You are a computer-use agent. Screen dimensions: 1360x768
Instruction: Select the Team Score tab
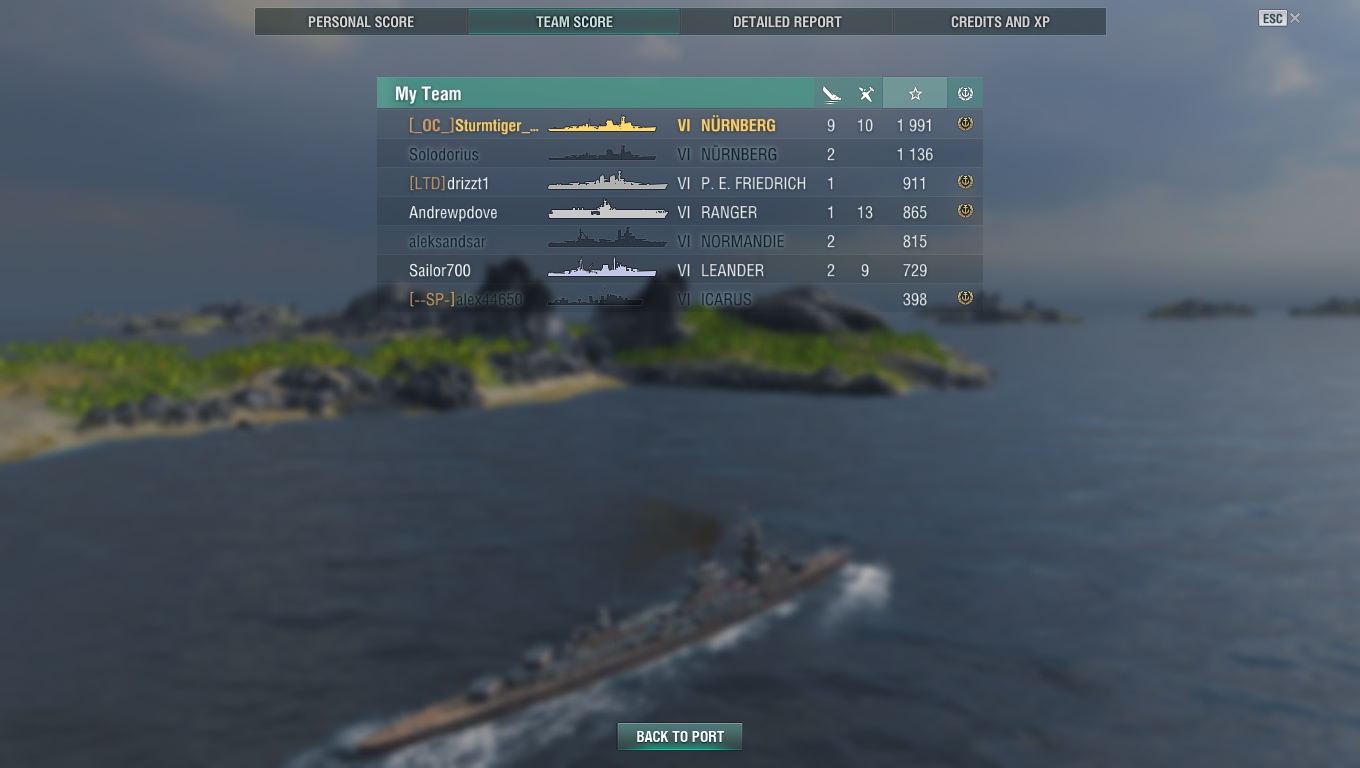click(574, 21)
